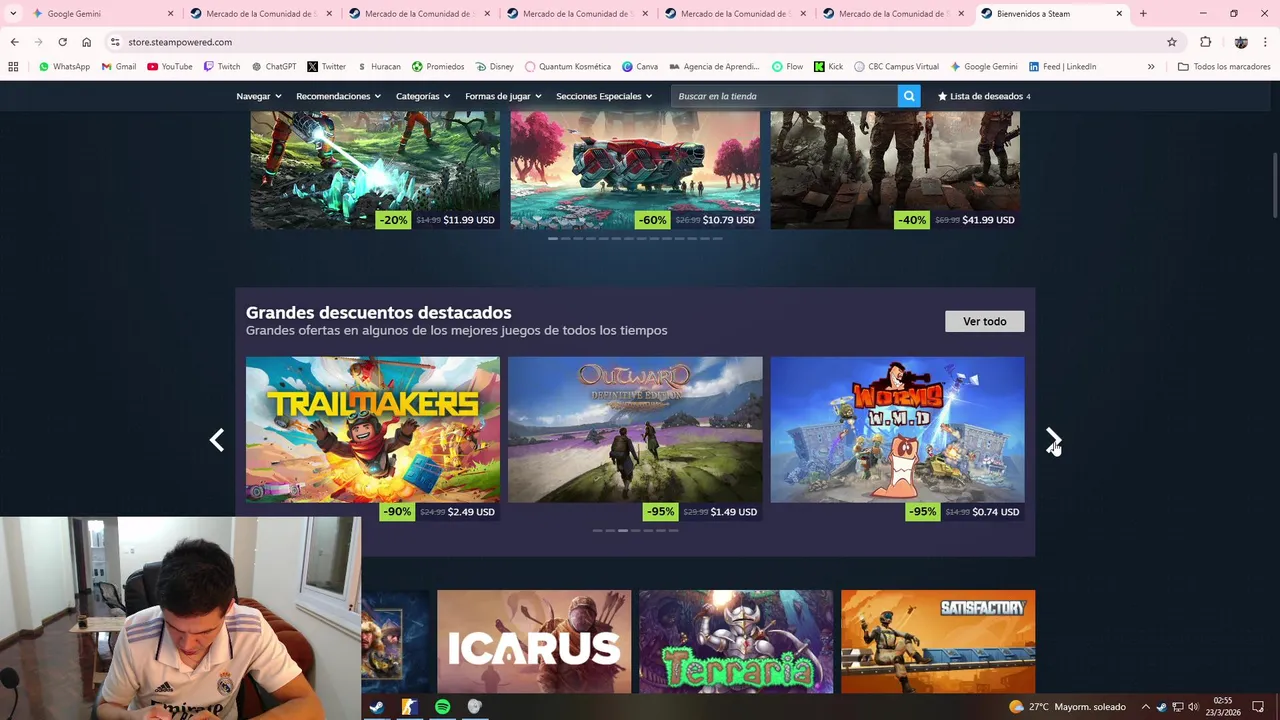Click the Ver todo button
Image resolution: width=1280 pixels, height=720 pixels.
pyautogui.click(x=984, y=321)
